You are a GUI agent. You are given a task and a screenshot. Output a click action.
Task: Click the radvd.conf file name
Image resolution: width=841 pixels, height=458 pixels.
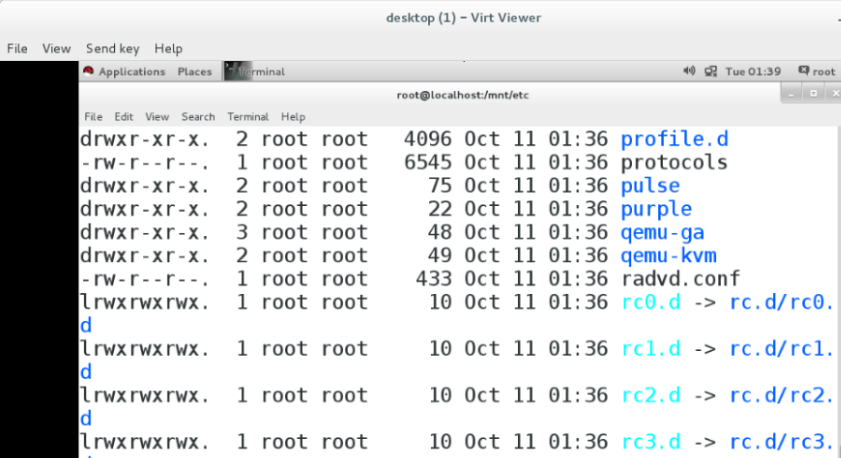click(x=681, y=279)
